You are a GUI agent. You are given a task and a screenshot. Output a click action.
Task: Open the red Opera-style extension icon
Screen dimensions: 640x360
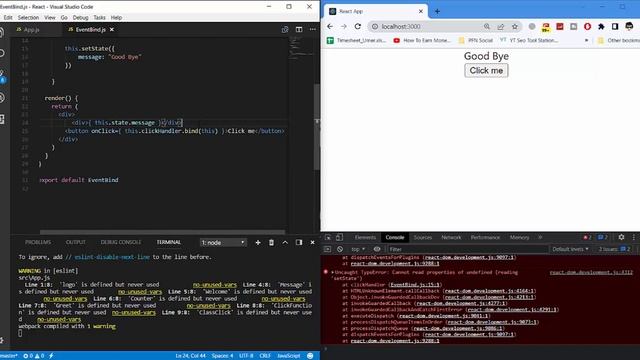click(587, 27)
